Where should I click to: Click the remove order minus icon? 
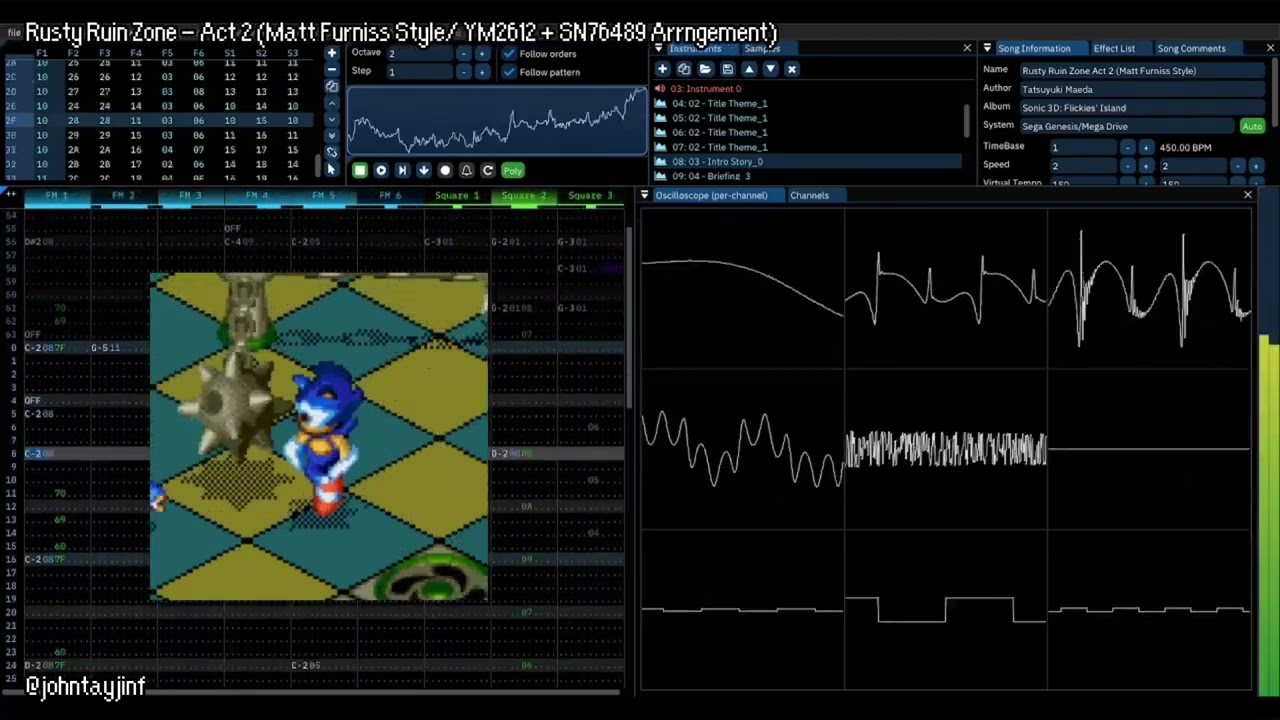click(332, 69)
